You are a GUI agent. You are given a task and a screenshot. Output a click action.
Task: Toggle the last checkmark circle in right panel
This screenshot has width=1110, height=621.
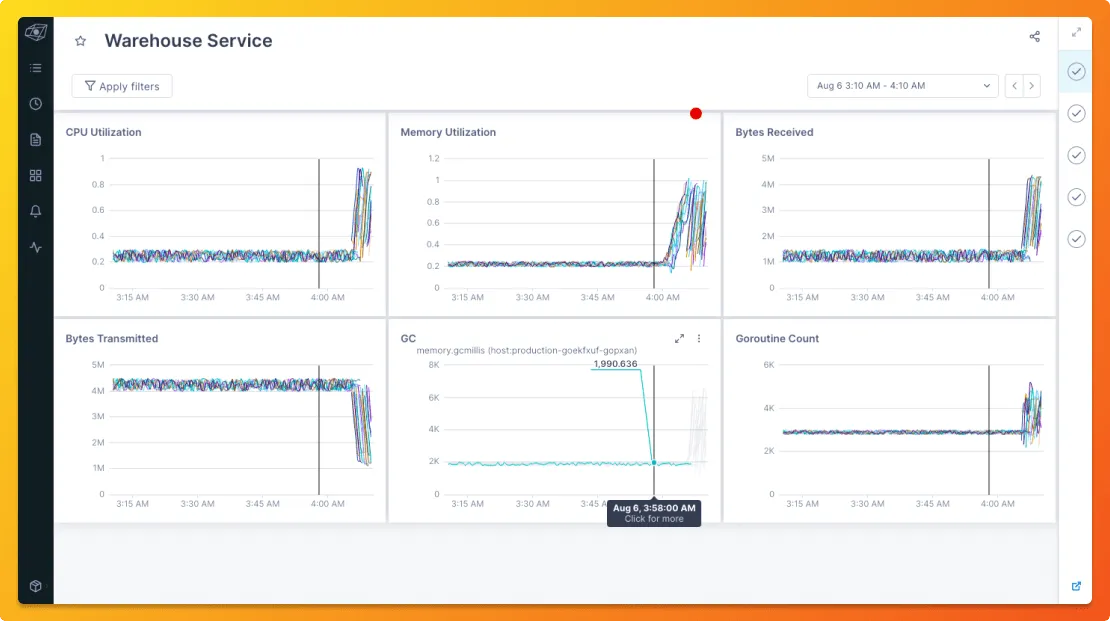(1076, 239)
